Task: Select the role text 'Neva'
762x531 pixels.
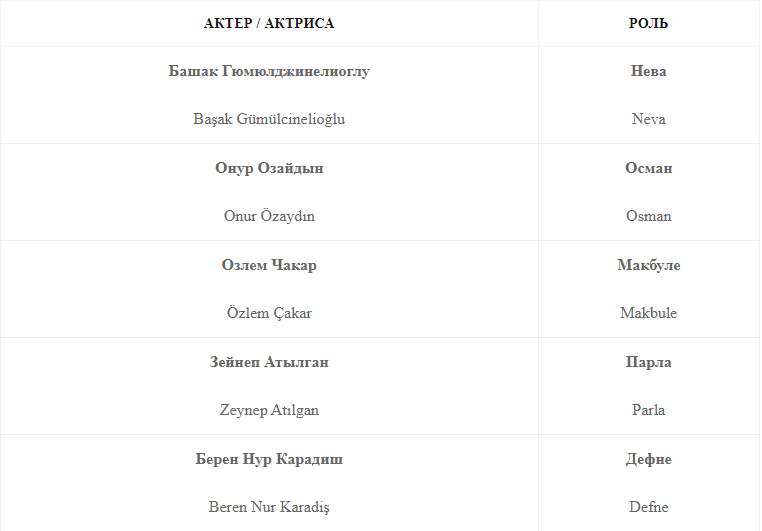Action: click(648, 119)
